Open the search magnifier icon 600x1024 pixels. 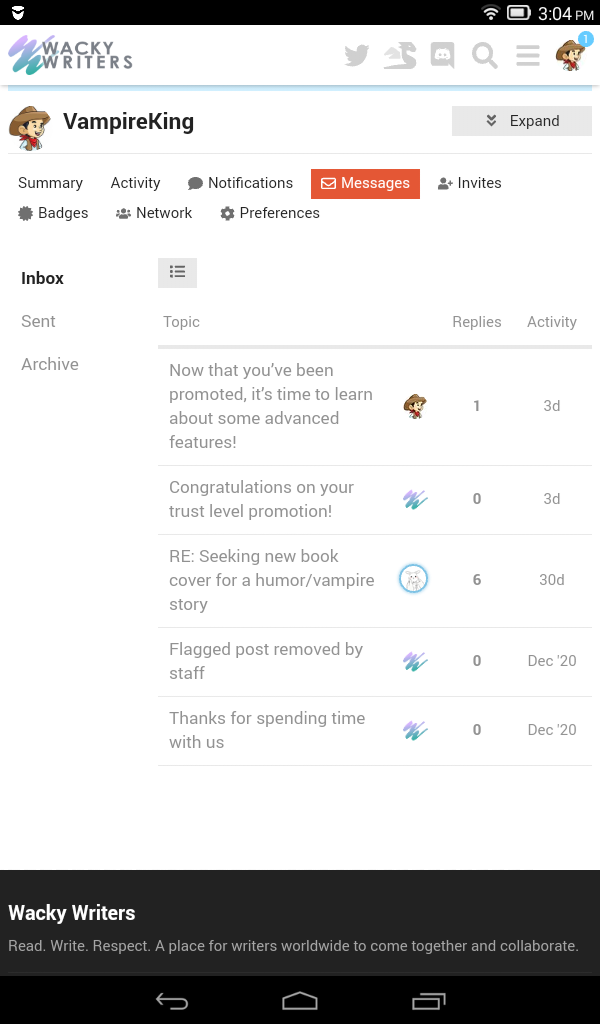pyautogui.click(x=485, y=56)
